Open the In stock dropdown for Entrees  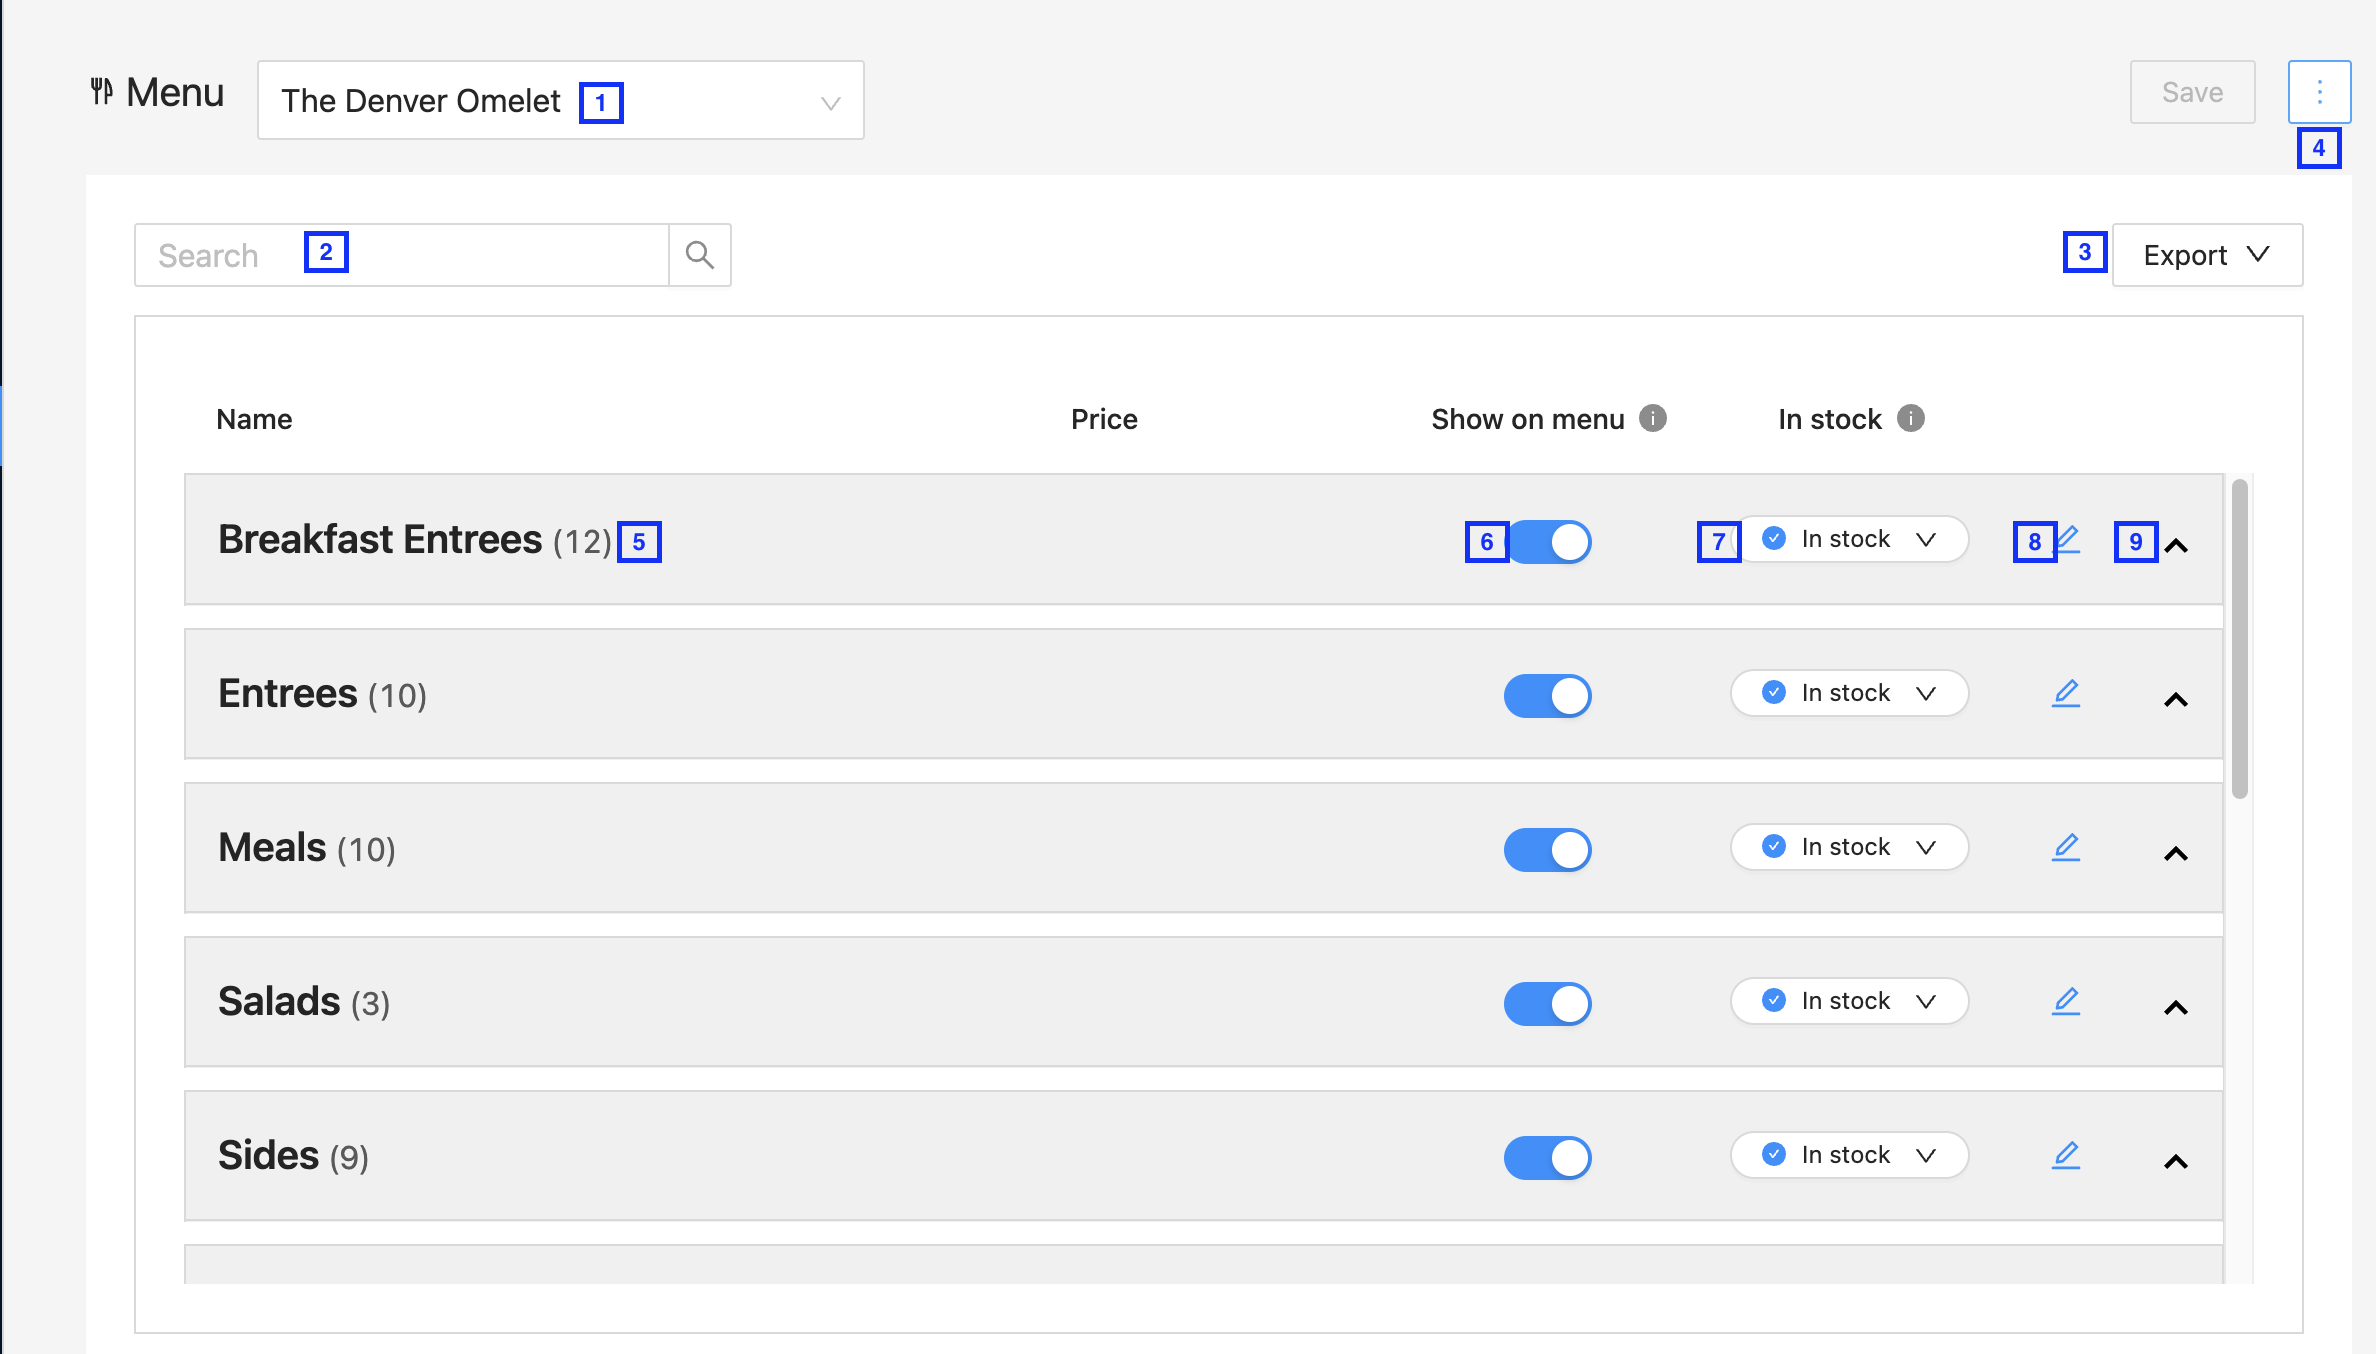coord(1850,693)
